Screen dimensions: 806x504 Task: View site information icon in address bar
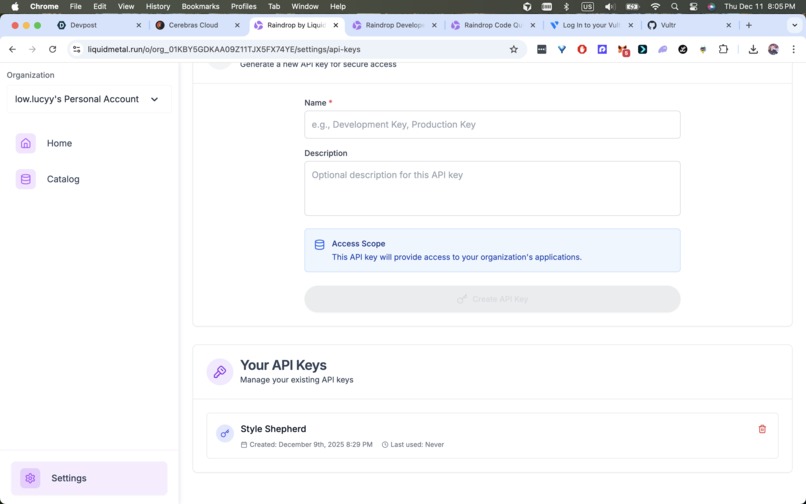pos(77,49)
